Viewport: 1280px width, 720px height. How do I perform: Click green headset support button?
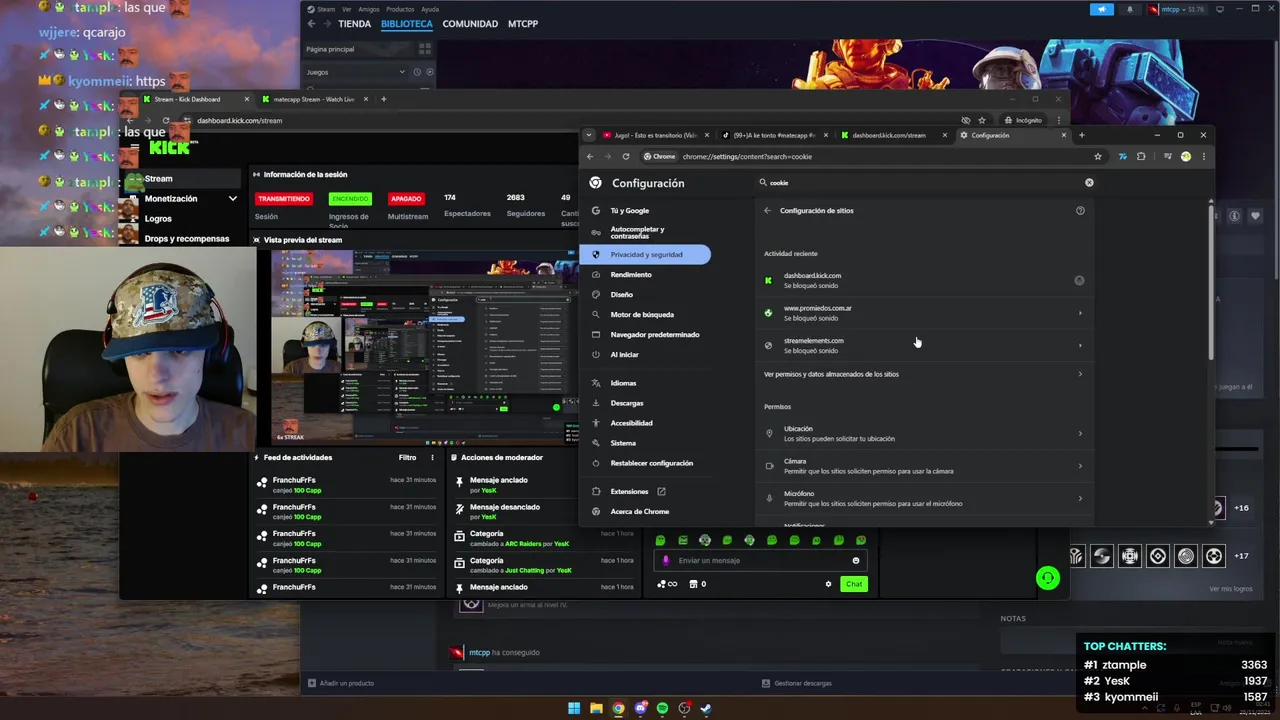[x=1047, y=578]
